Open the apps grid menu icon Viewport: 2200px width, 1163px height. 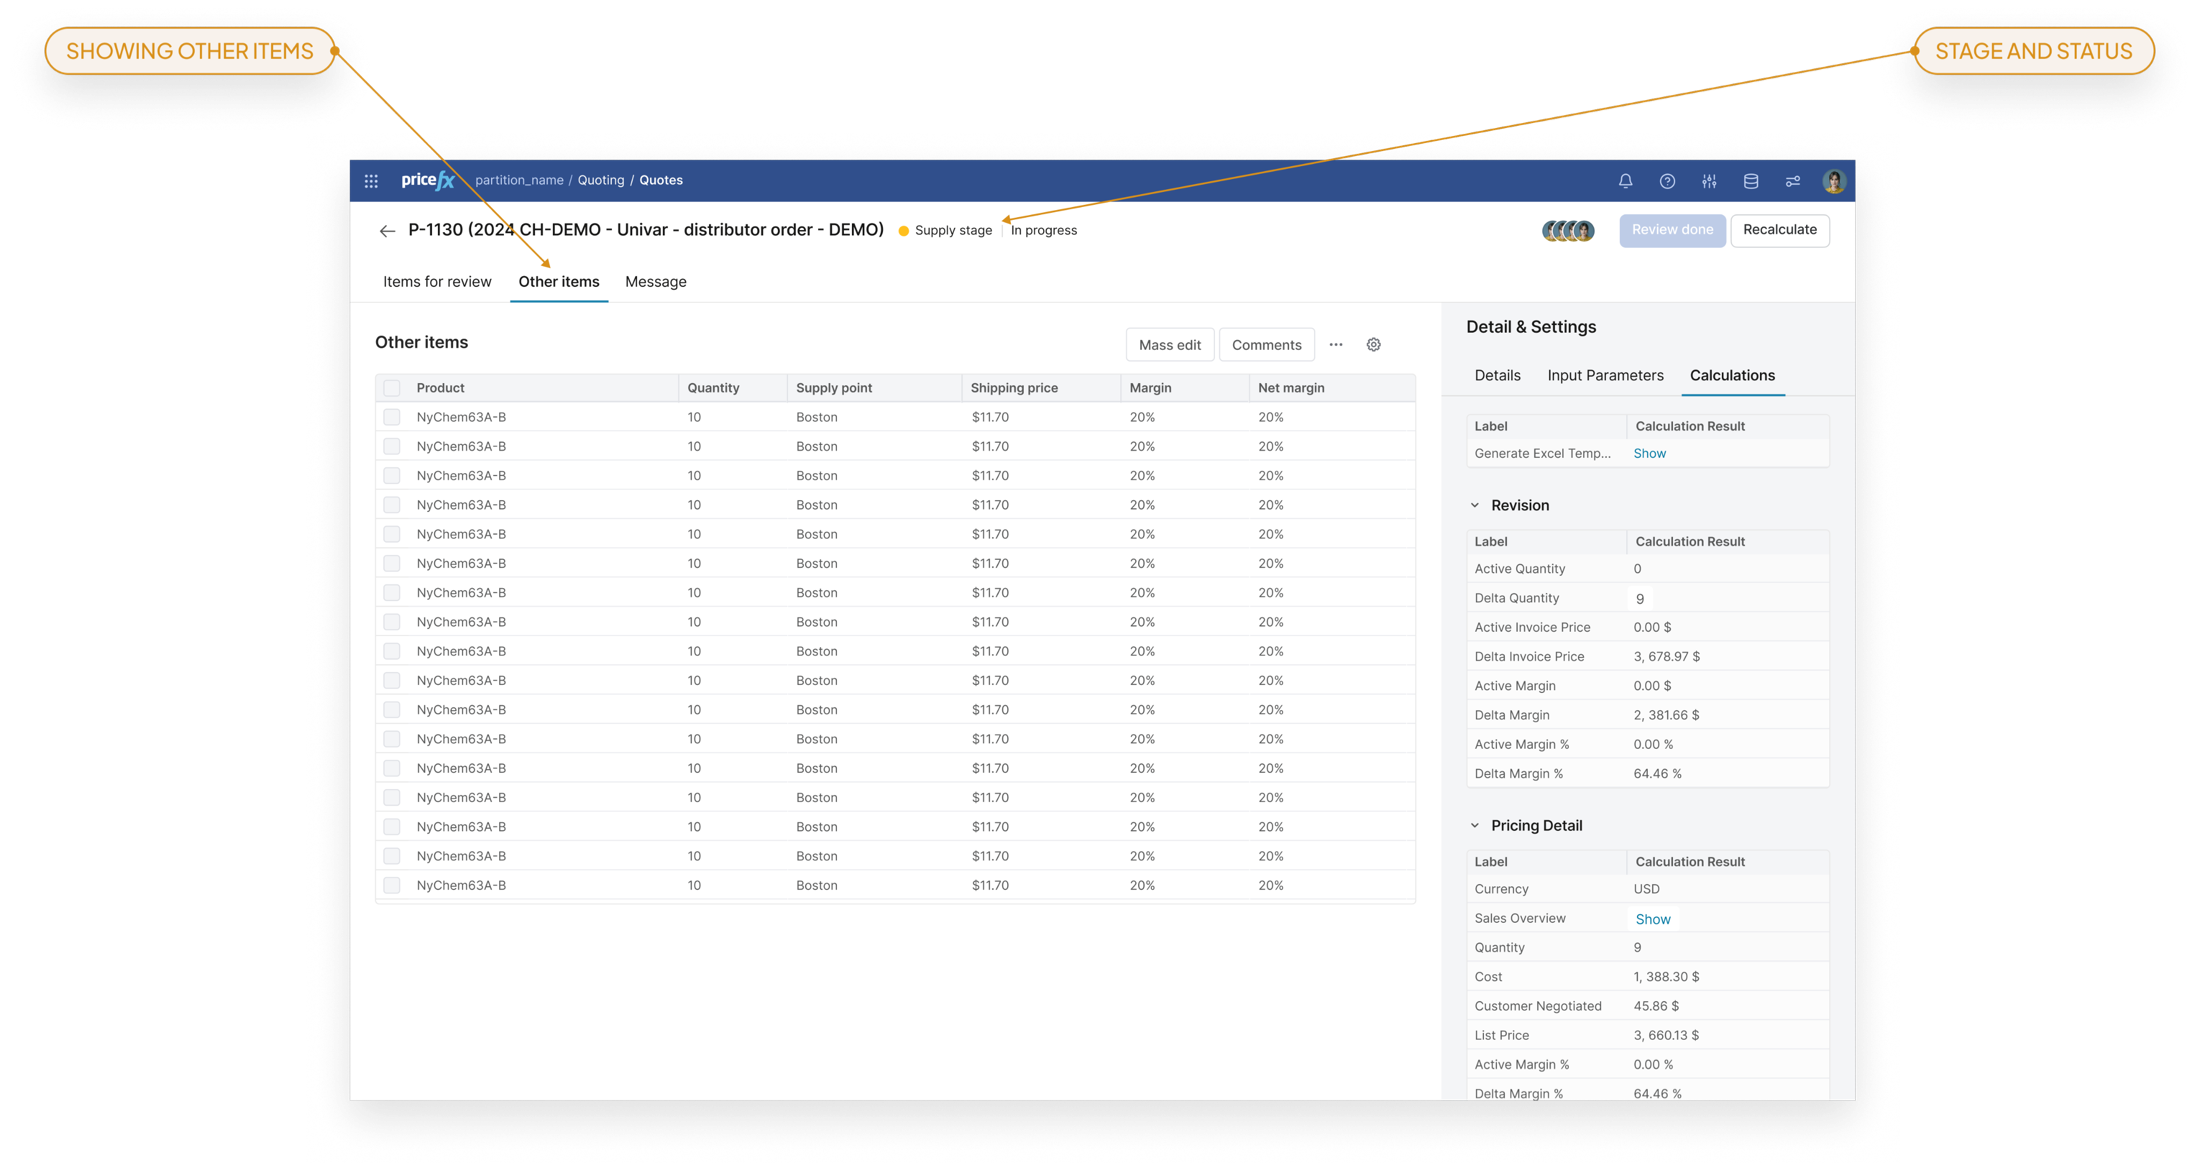point(371,181)
